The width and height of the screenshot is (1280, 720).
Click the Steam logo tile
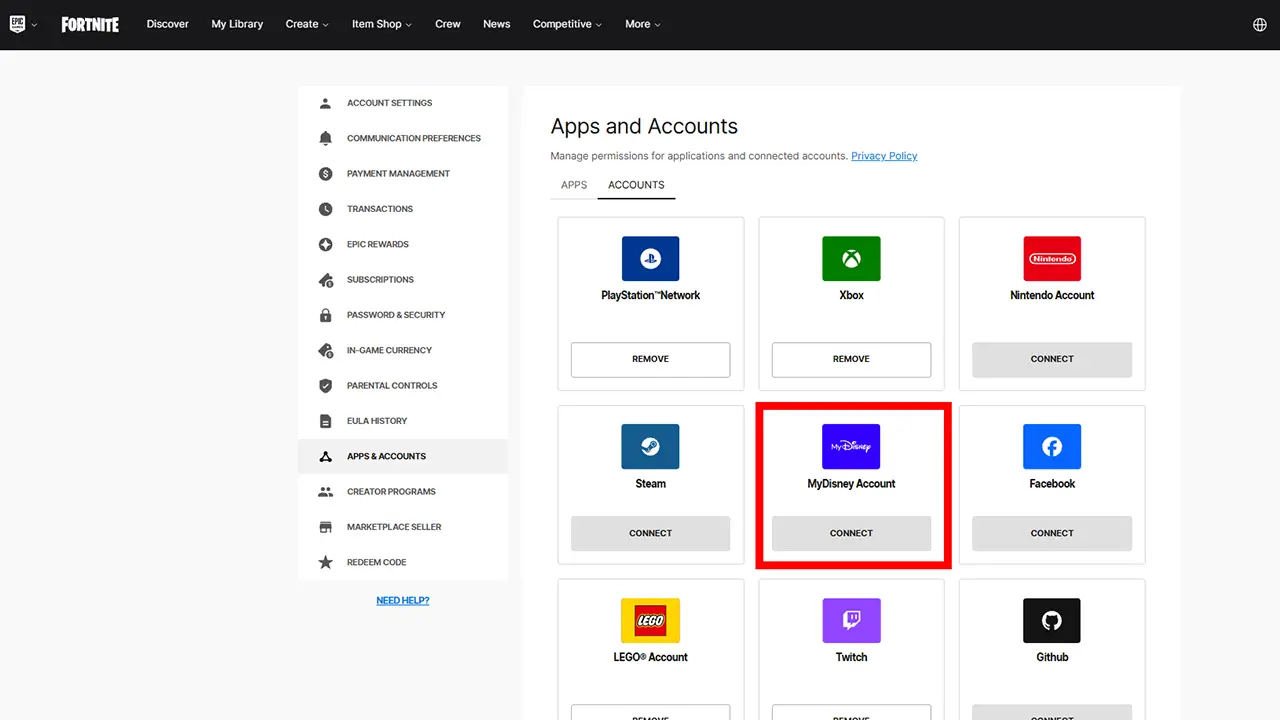coord(650,447)
